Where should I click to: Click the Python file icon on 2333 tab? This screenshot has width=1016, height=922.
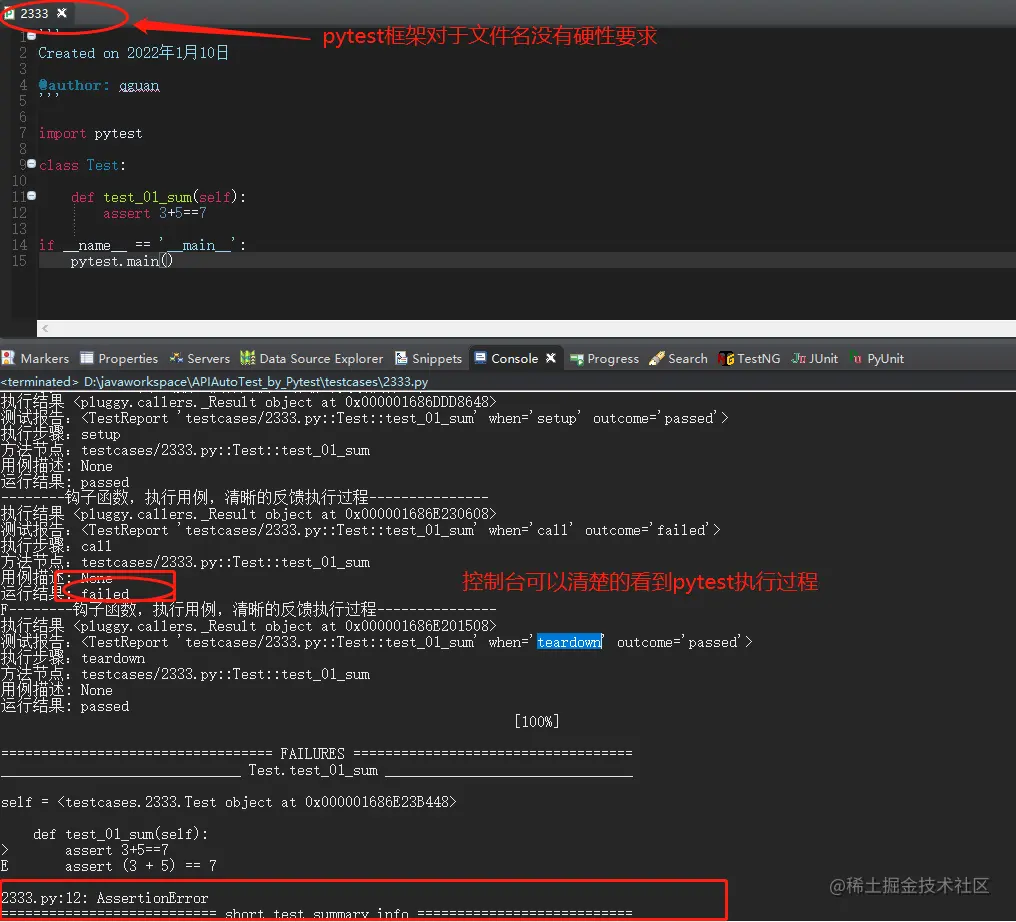coord(9,13)
